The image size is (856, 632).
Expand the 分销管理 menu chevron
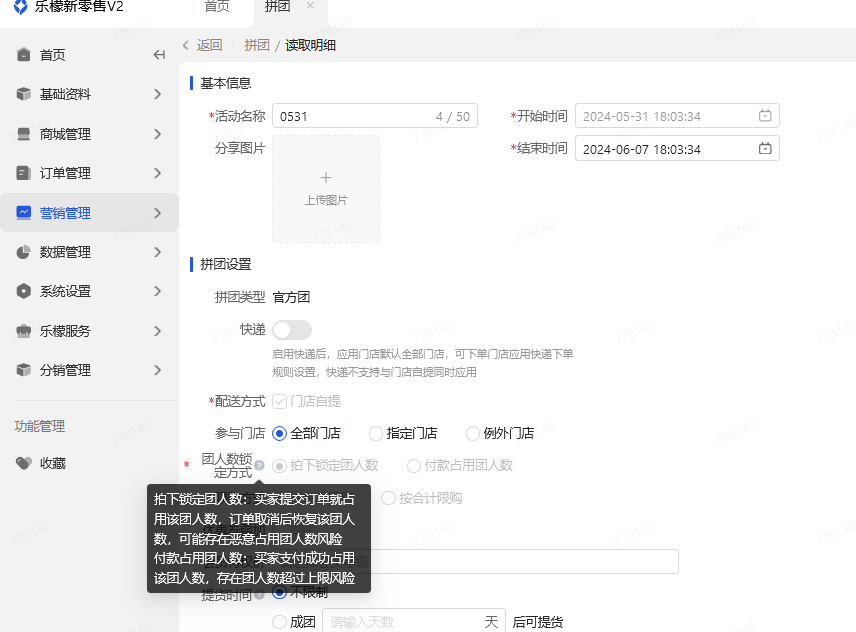[x=157, y=370]
